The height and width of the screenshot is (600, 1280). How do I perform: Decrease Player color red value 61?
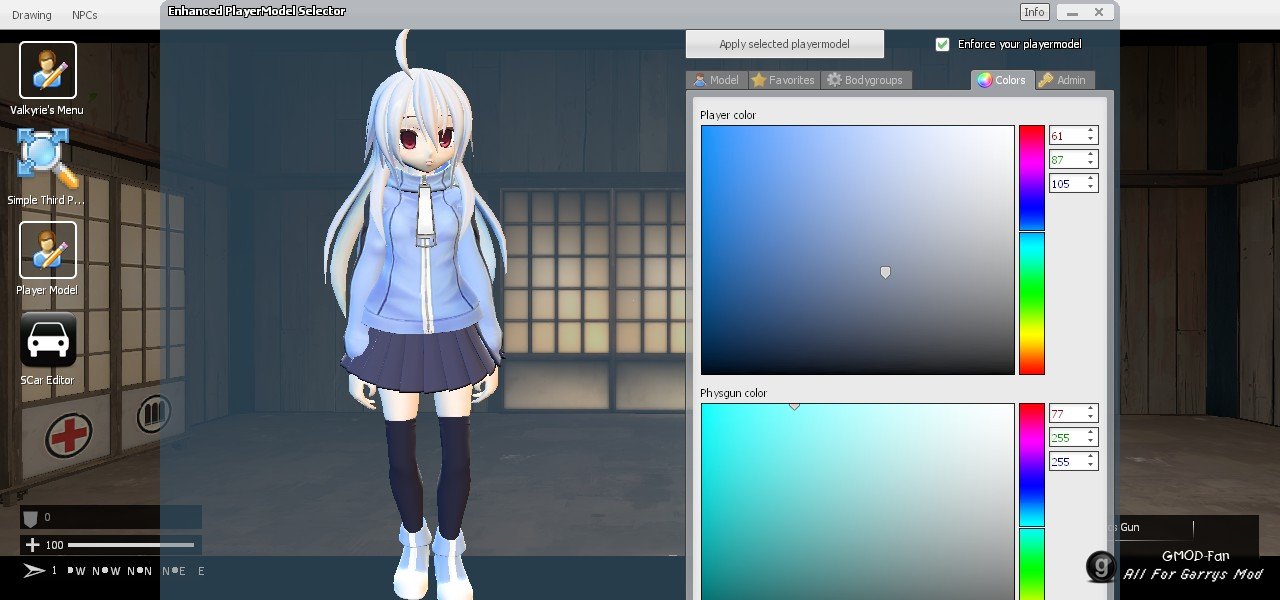[1091, 139]
